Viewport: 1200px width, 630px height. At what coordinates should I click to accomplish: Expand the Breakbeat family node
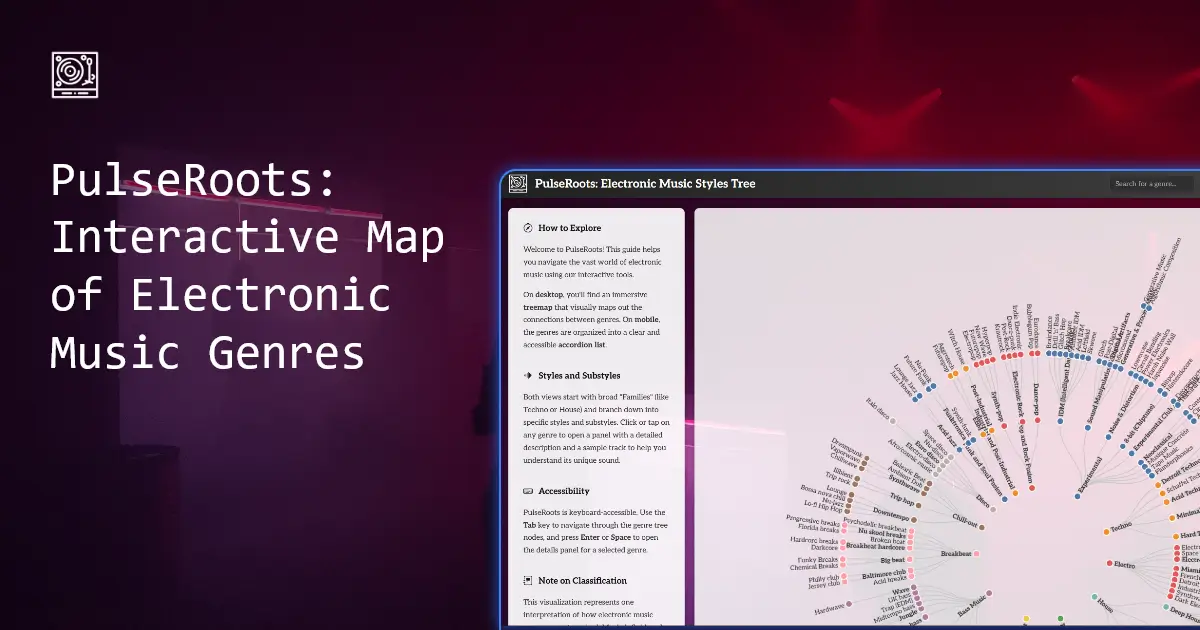pos(976,553)
